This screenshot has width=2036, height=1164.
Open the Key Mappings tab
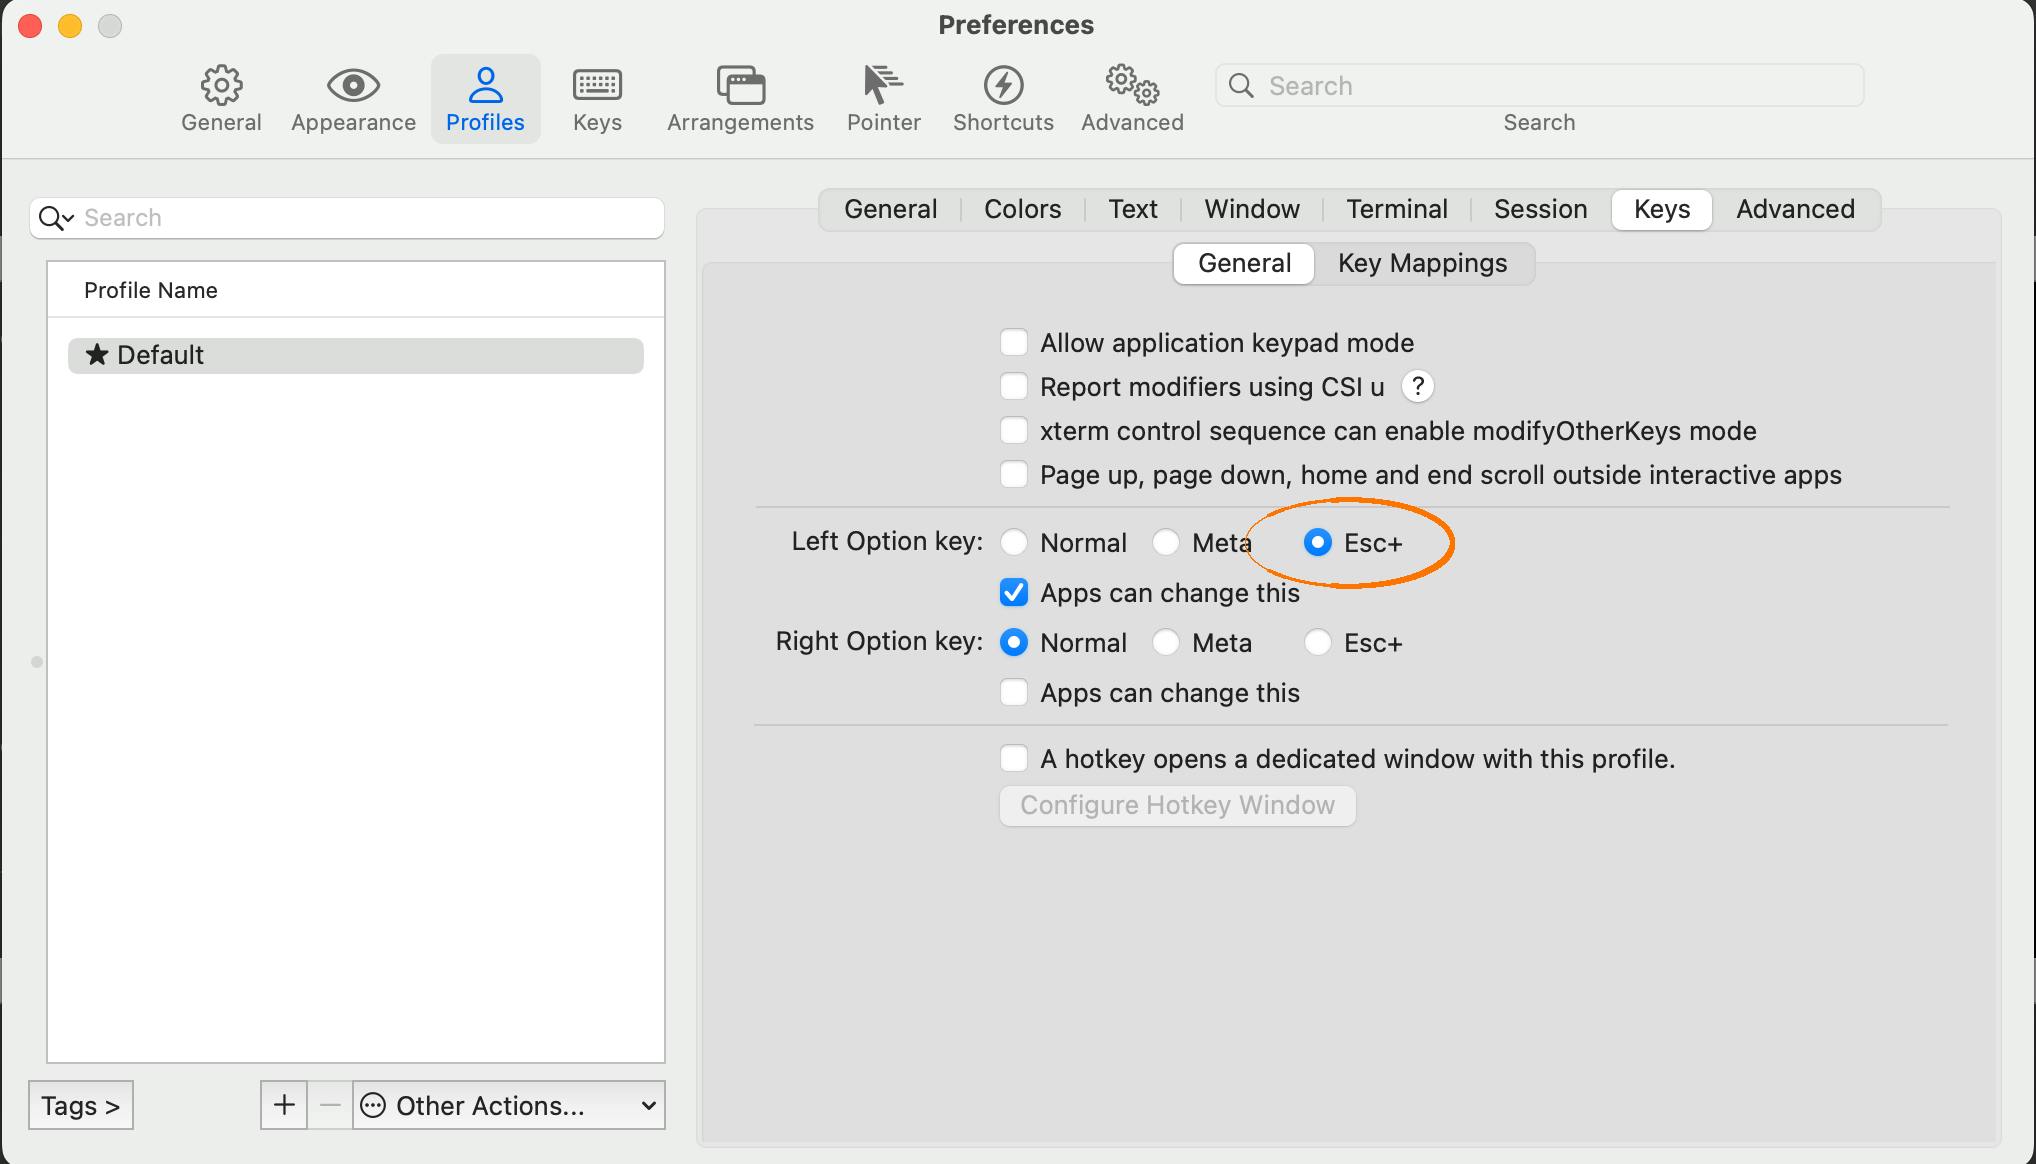[x=1422, y=263]
